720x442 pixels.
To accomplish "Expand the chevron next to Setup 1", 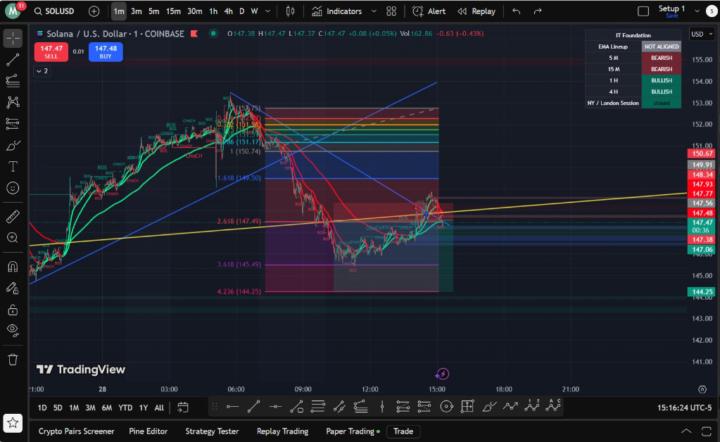I will 697,11.
